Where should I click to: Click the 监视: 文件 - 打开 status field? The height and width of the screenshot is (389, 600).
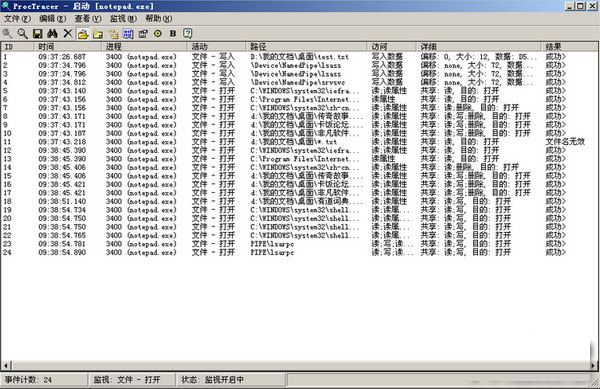(x=132, y=379)
